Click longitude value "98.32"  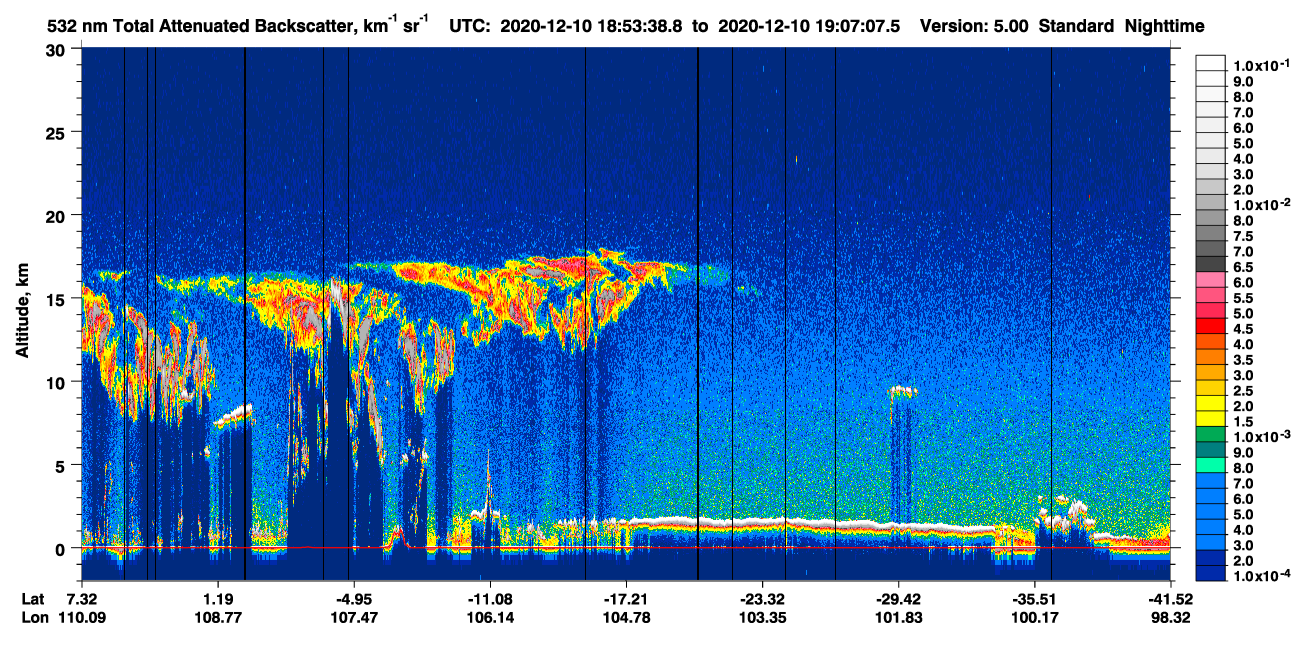click(x=1171, y=618)
